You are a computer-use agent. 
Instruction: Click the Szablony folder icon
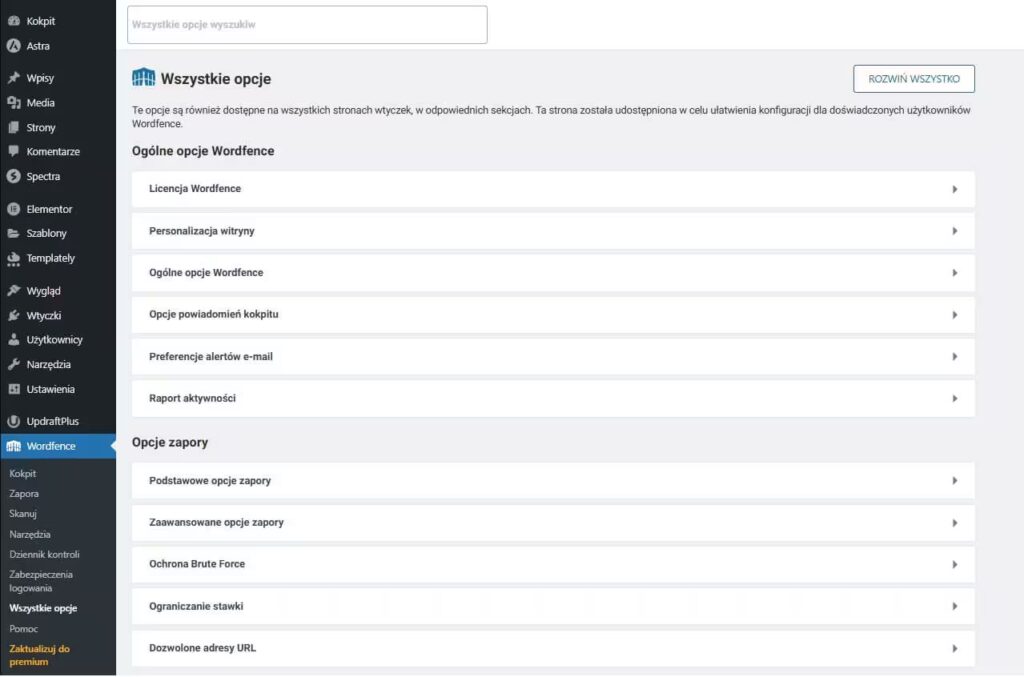click(14, 233)
